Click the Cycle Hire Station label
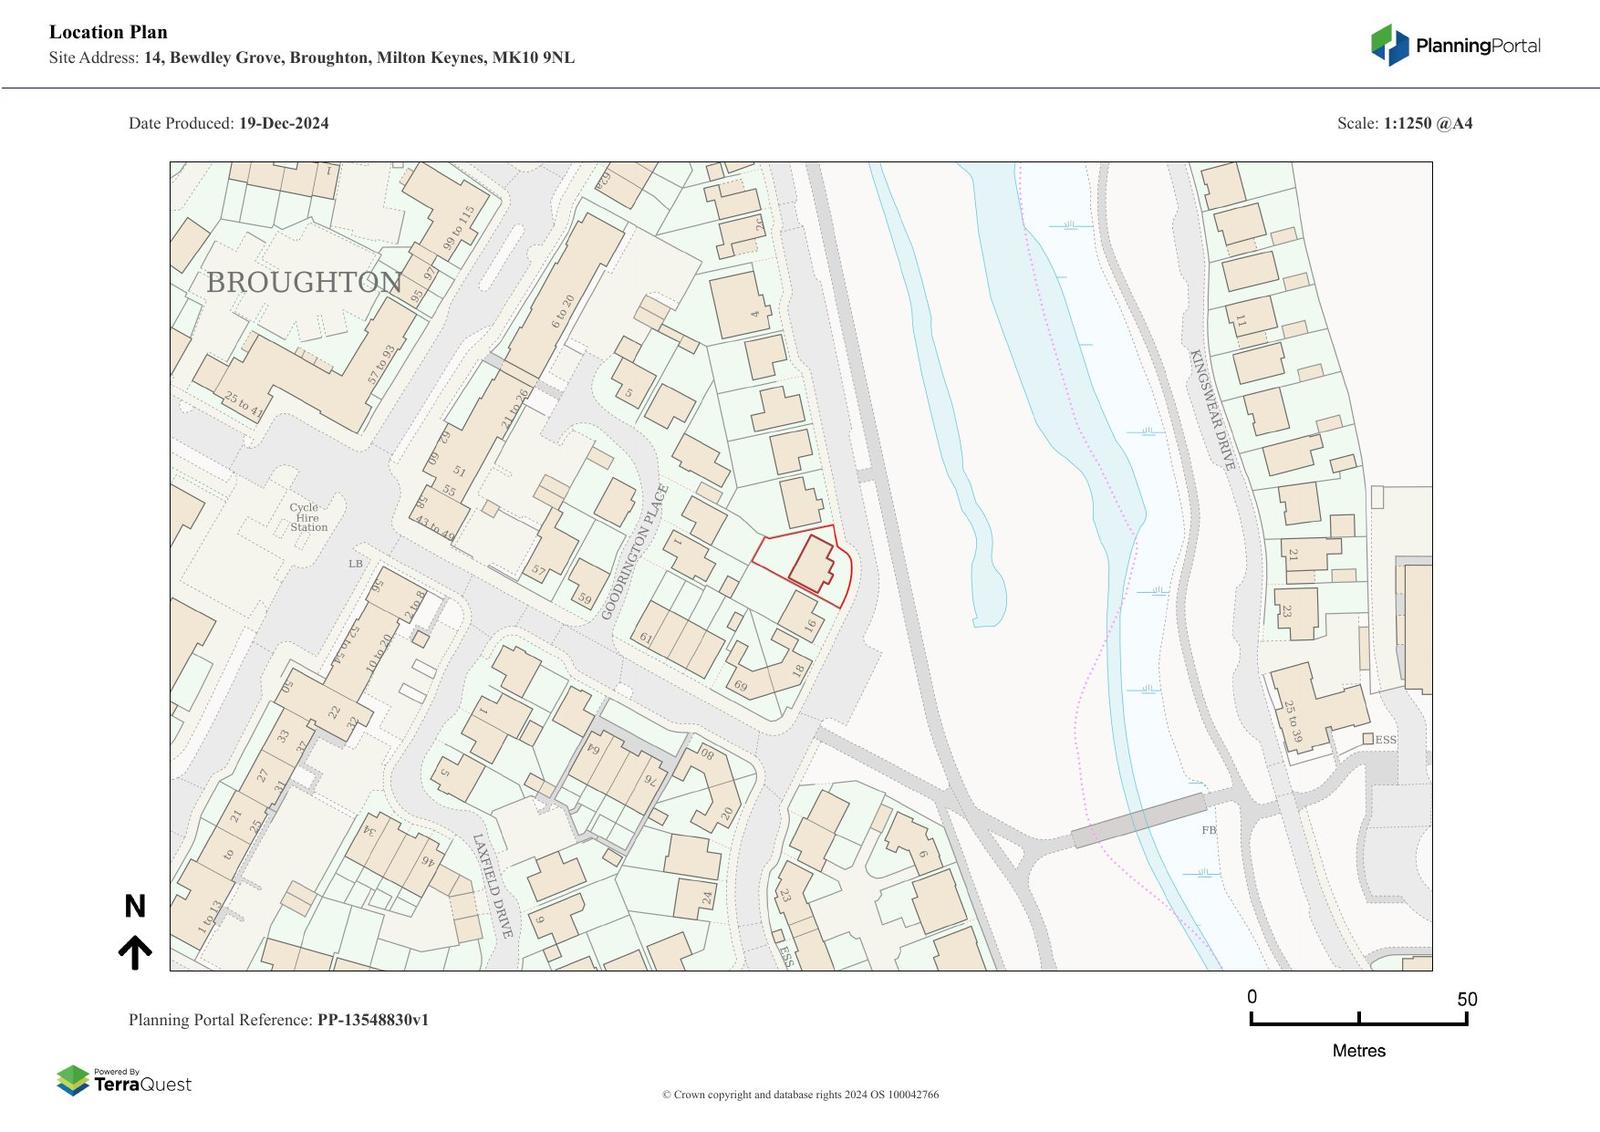 308,517
